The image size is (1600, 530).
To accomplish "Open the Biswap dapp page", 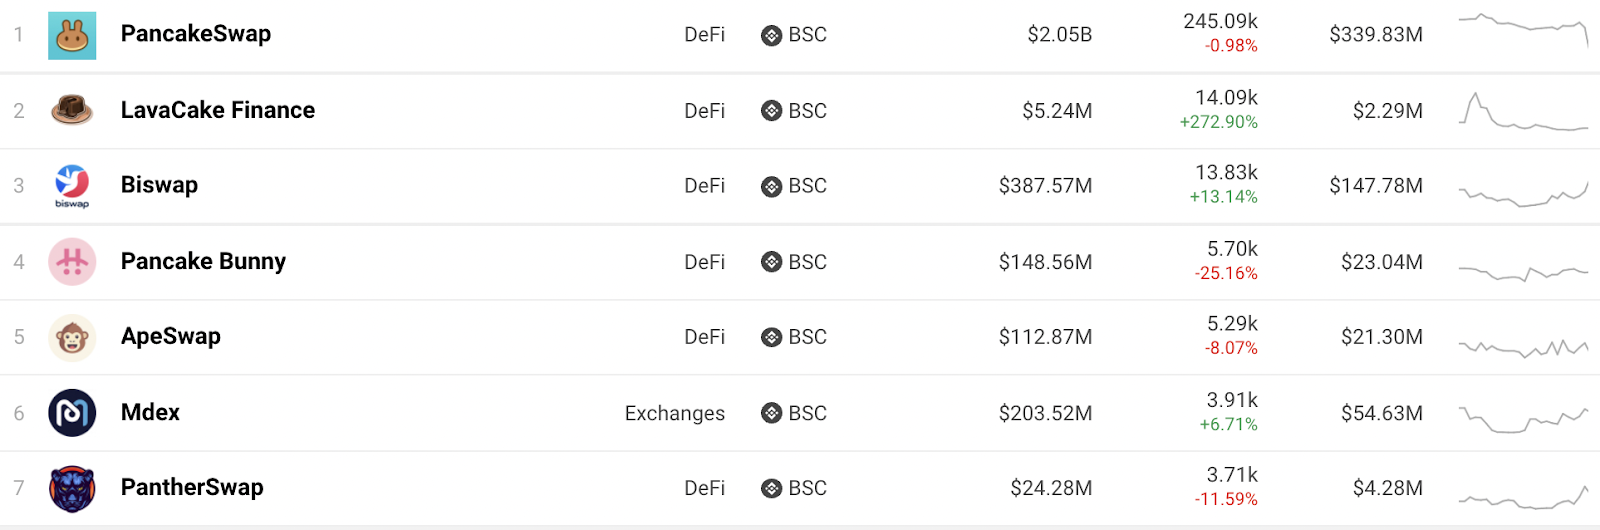I will point(159,185).
